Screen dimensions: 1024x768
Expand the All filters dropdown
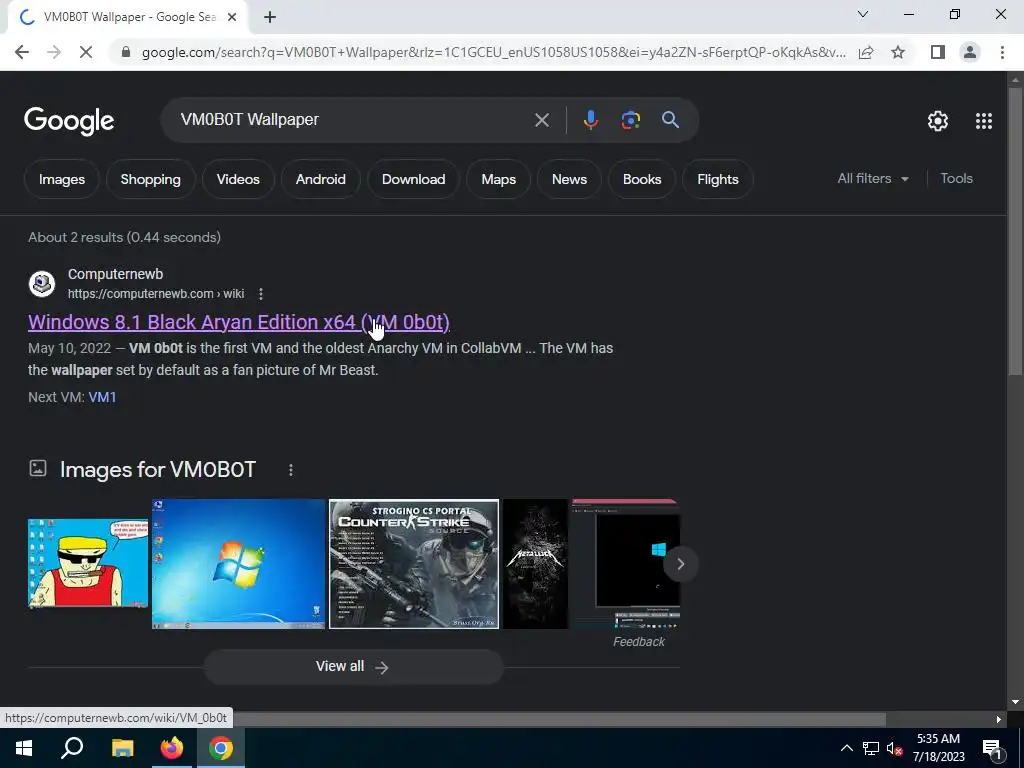[873, 178]
